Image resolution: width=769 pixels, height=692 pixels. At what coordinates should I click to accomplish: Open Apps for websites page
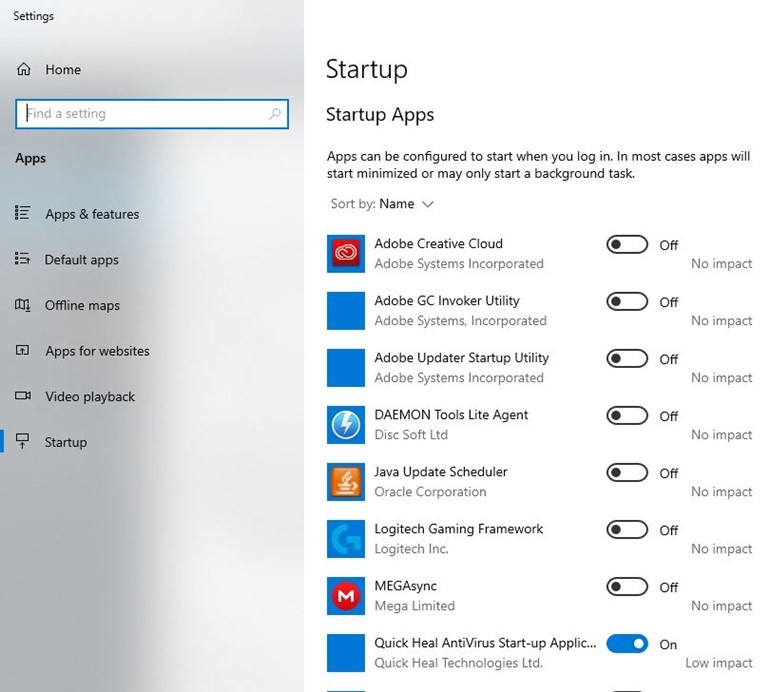(x=97, y=351)
